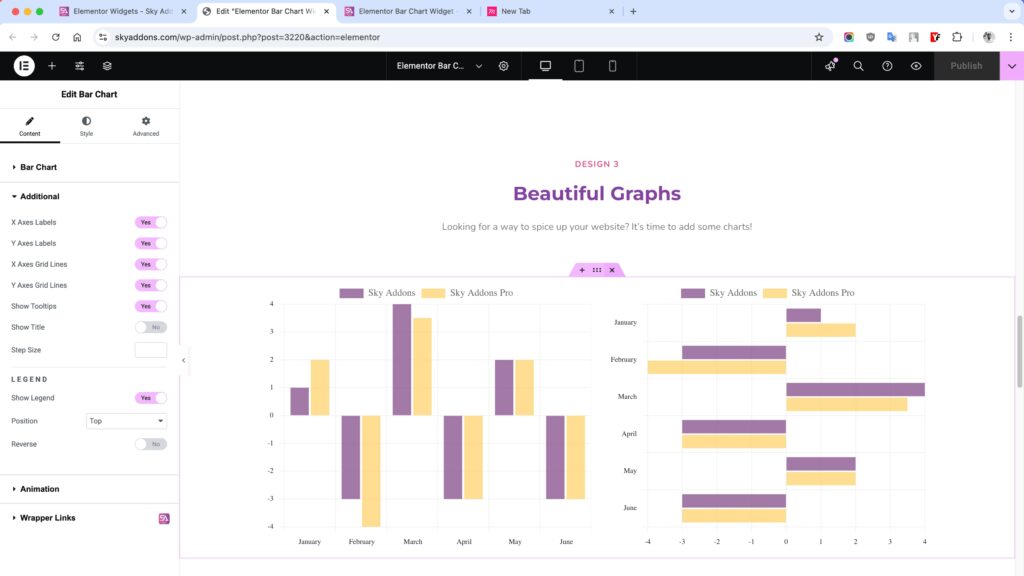Open What's New megaphone icon
The image size is (1024, 576).
(830, 66)
